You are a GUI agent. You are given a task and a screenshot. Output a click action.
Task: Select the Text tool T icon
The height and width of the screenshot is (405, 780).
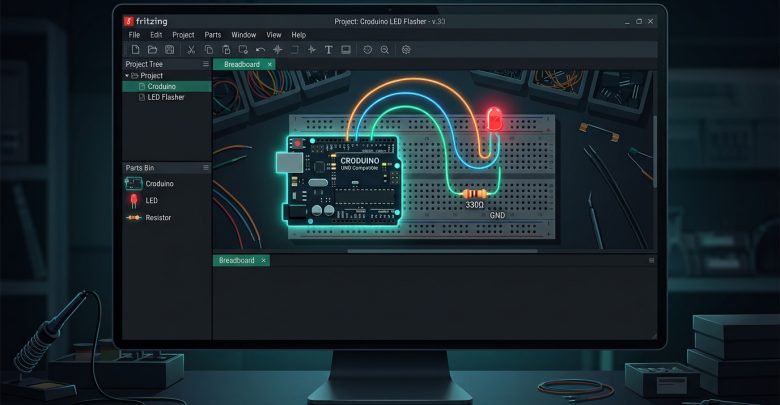pyautogui.click(x=328, y=49)
